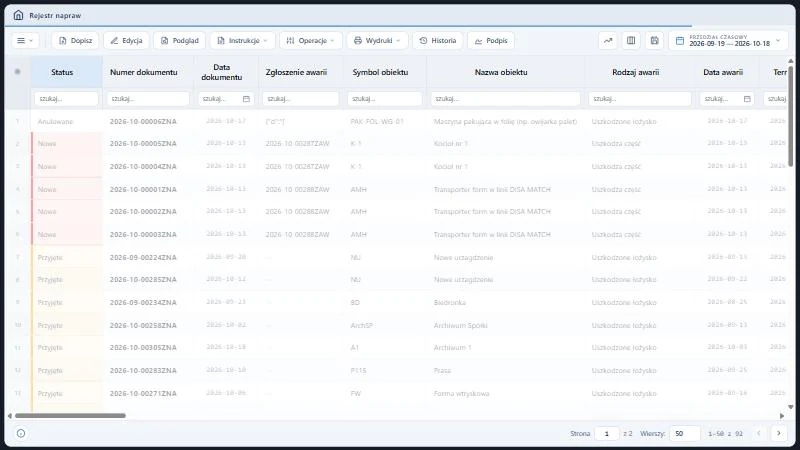Screen dimensions: 800x450
Task: Open the Data awarii calendar picker icon
Action: [747, 98]
